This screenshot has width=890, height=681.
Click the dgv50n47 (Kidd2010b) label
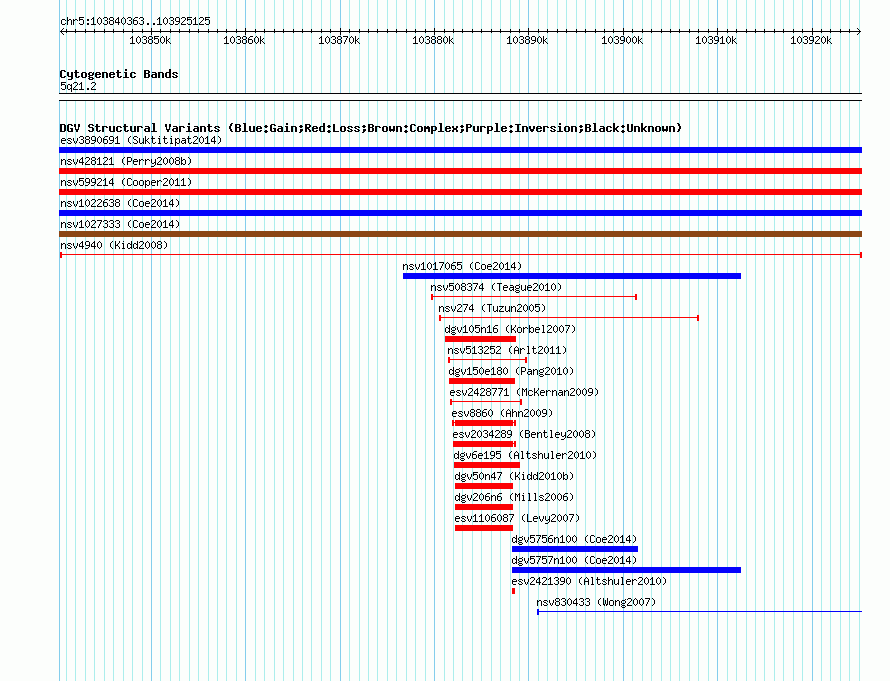click(514, 476)
